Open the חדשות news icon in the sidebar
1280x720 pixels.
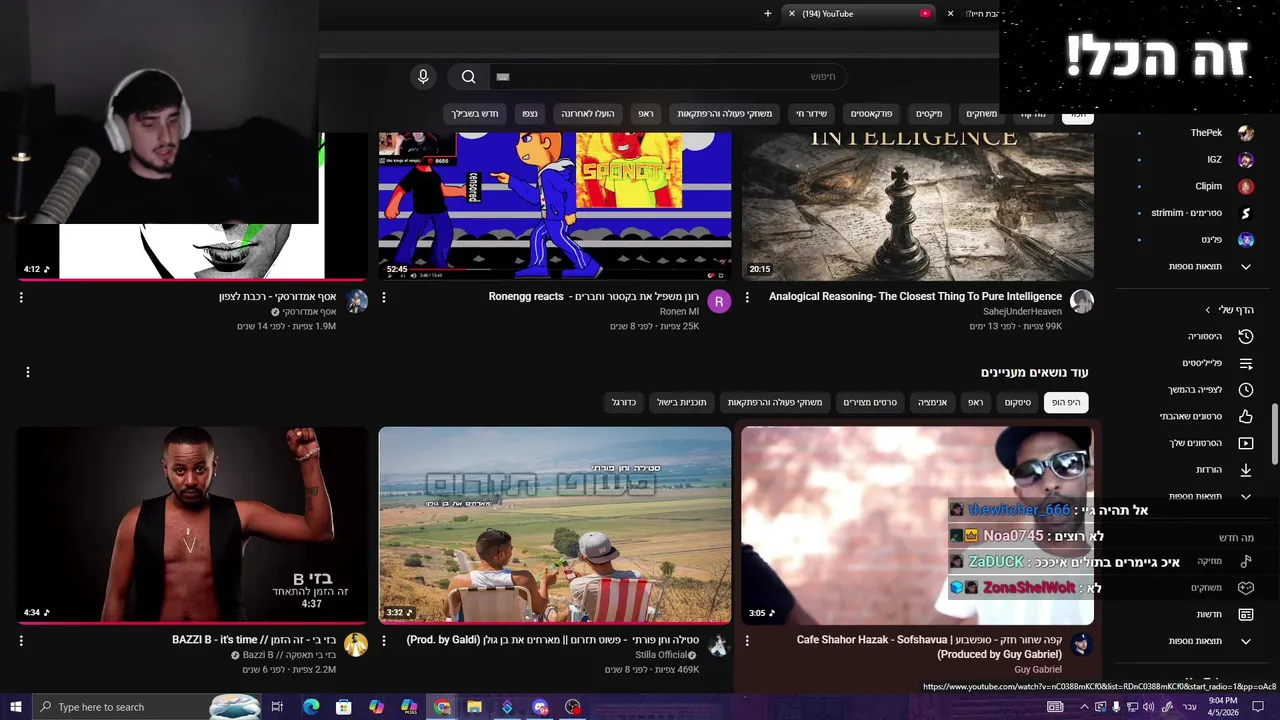tap(1246, 614)
